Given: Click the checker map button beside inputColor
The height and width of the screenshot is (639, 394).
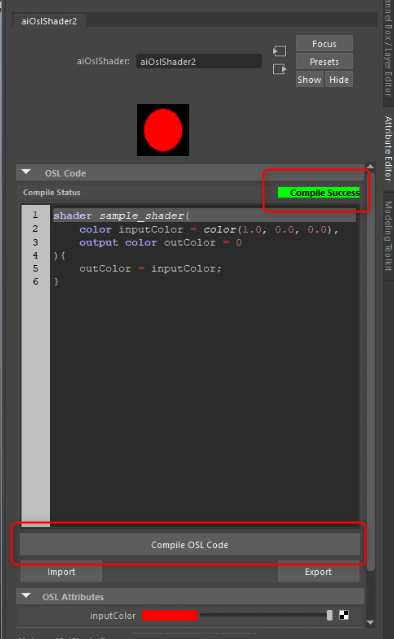Looking at the screenshot, I should click(x=344, y=615).
